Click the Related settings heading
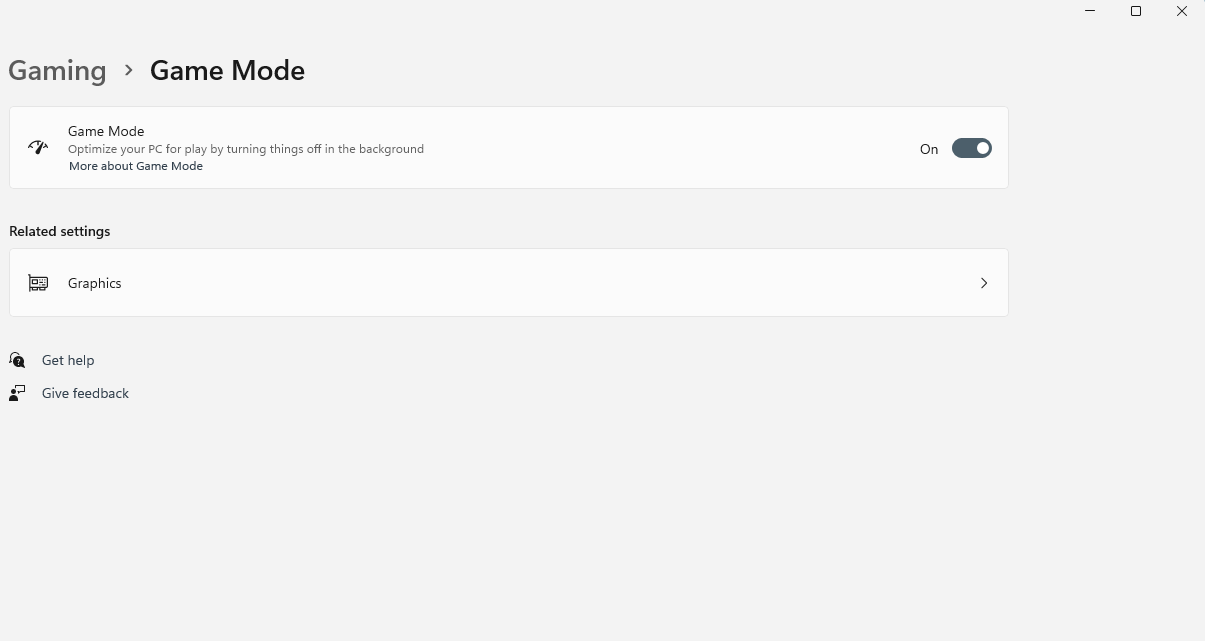The width and height of the screenshot is (1205, 641). point(60,231)
